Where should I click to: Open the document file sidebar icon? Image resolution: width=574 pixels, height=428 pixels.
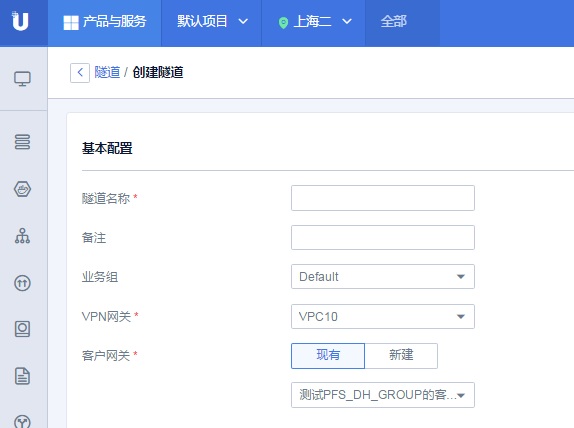22,376
